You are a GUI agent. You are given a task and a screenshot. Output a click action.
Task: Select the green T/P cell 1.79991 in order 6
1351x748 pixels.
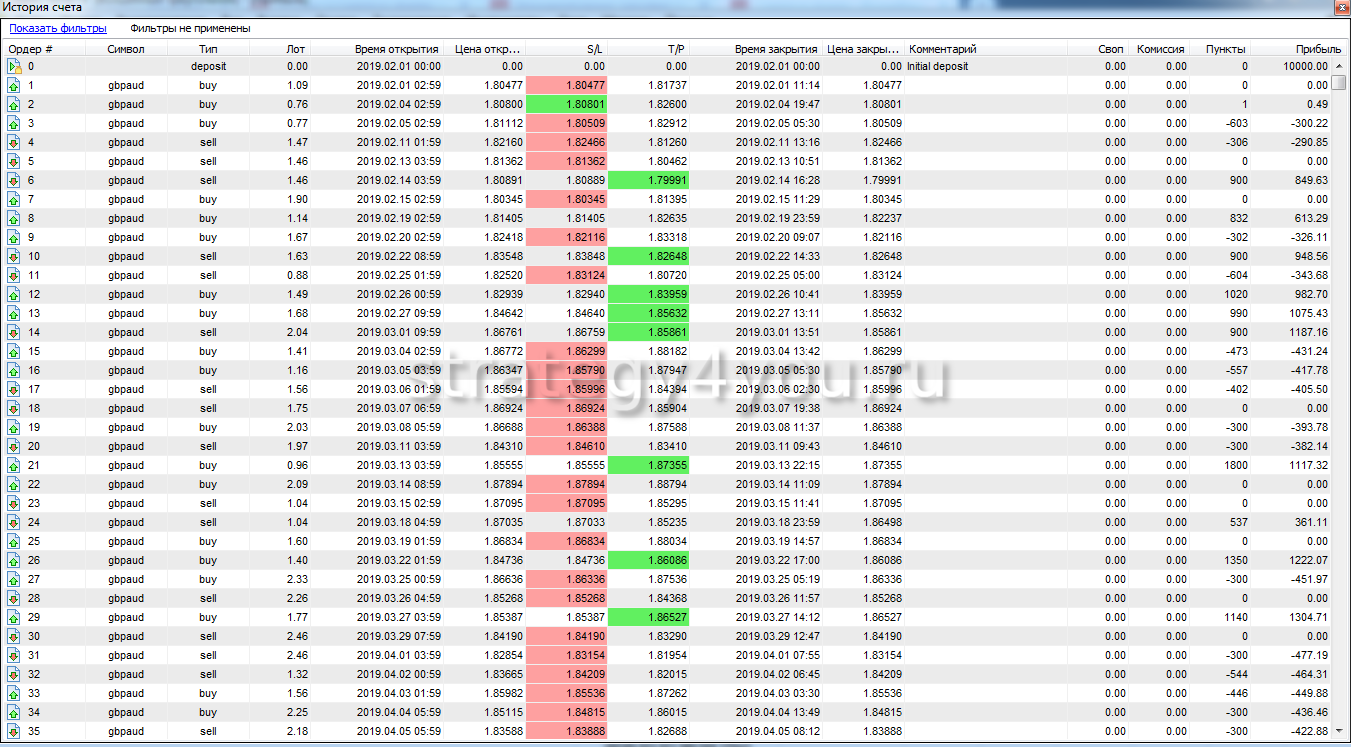coord(648,181)
